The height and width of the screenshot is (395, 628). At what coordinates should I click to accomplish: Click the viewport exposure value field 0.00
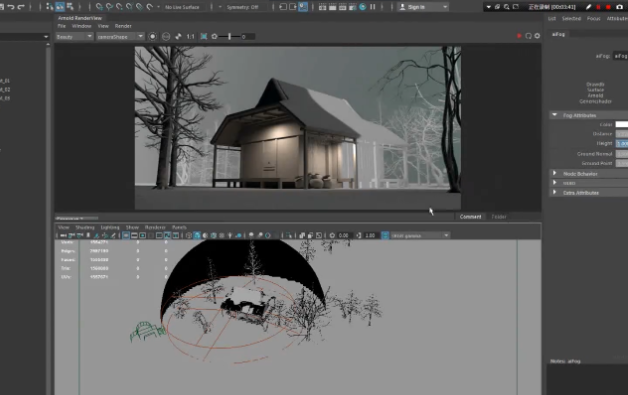[x=344, y=236]
